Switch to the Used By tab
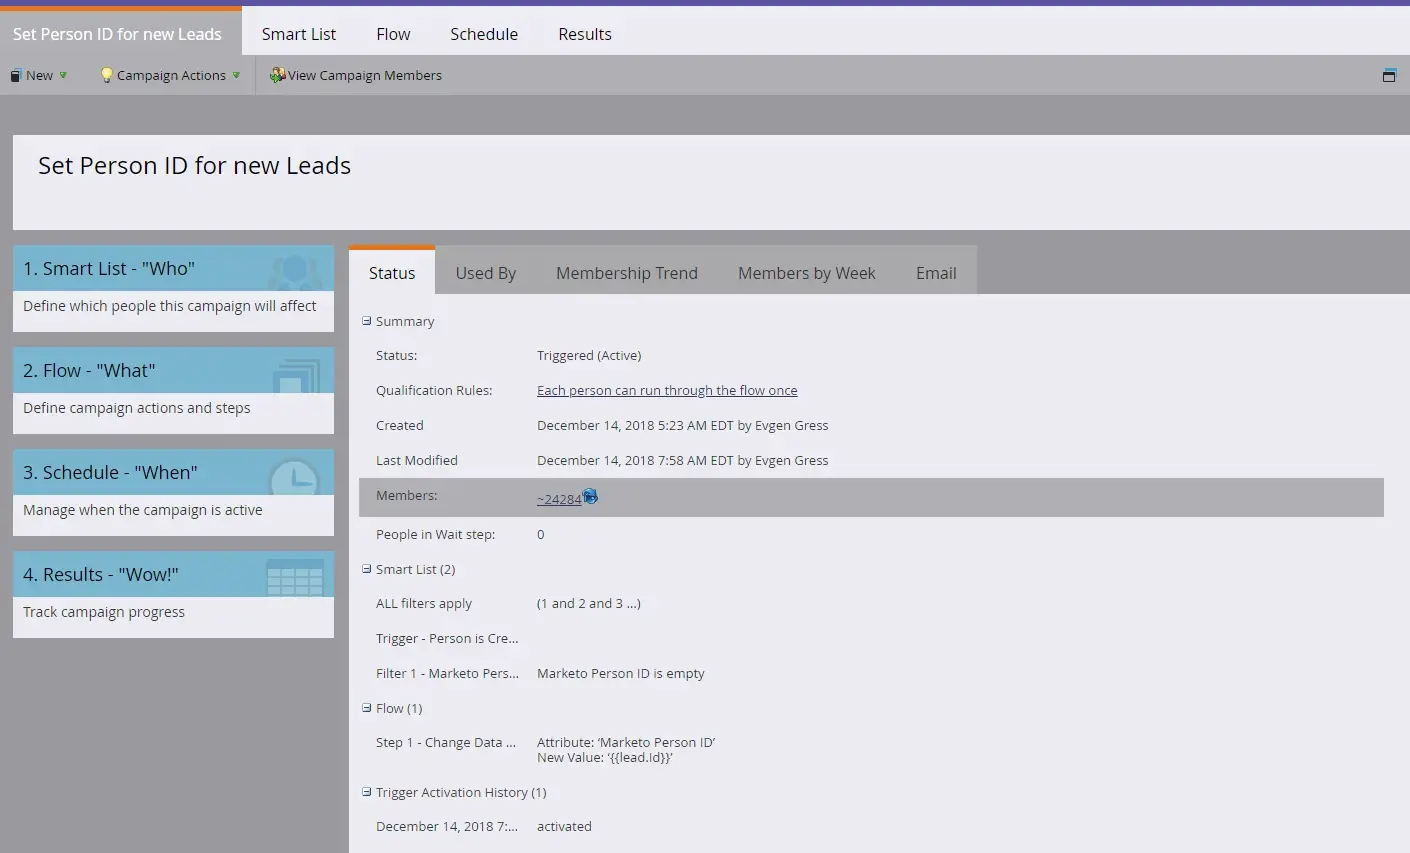 (486, 273)
